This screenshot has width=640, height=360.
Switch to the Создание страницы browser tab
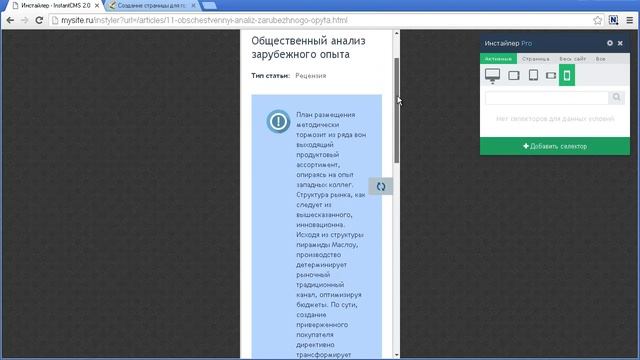(151, 6)
